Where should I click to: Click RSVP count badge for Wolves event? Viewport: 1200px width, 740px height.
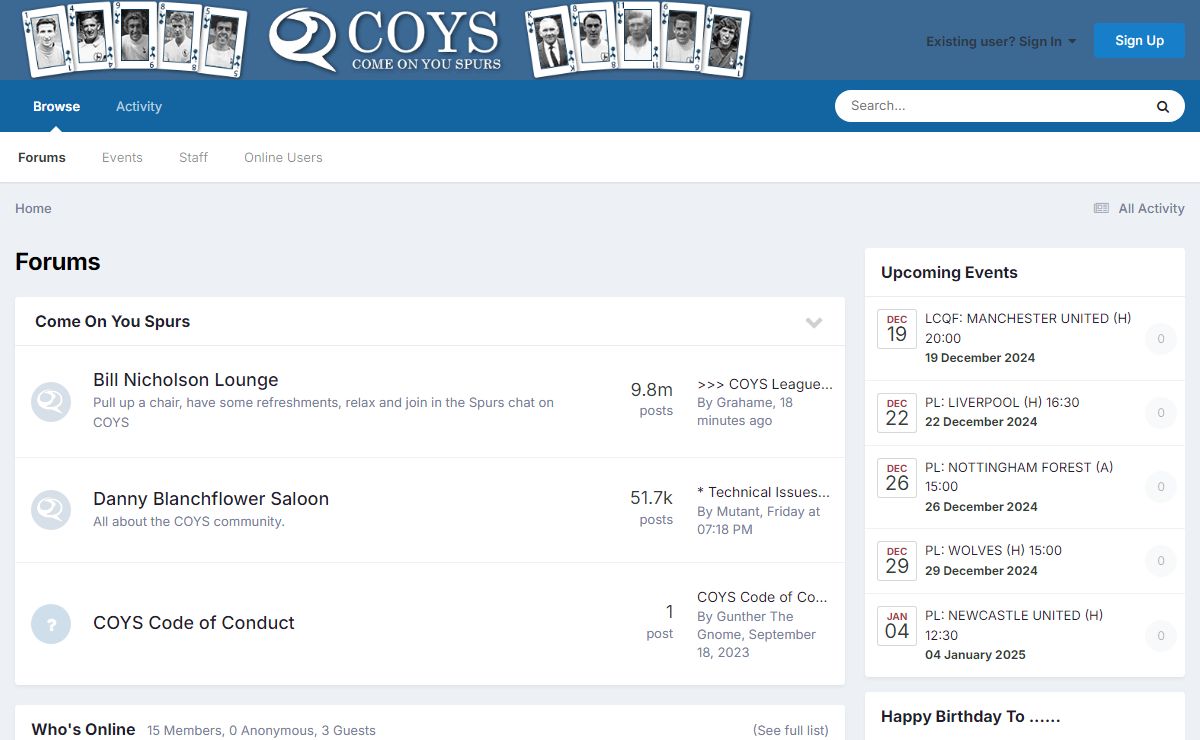click(1161, 561)
